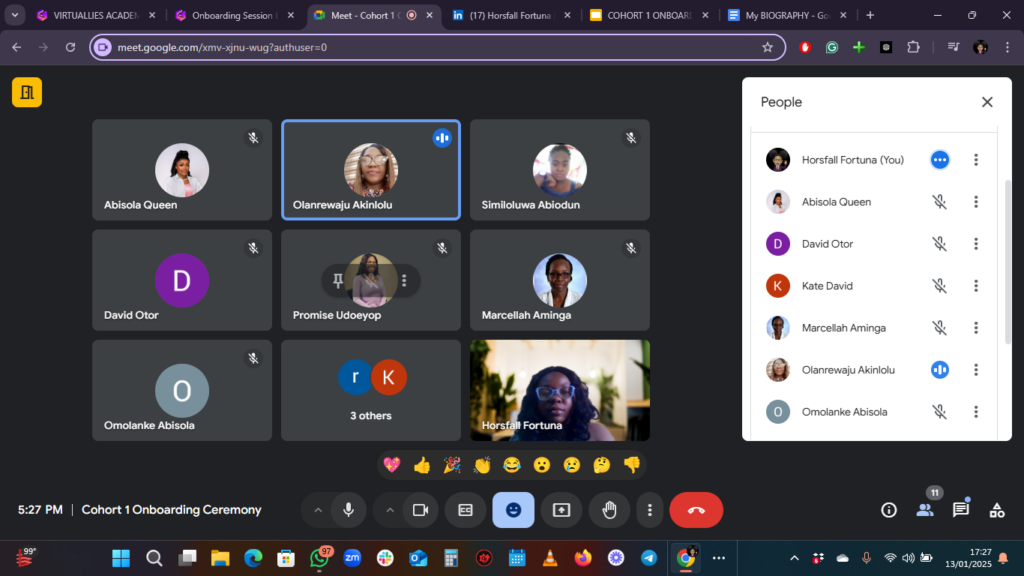1024x576 pixels.
Task: Open the activities shapes icon
Action: (x=997, y=510)
